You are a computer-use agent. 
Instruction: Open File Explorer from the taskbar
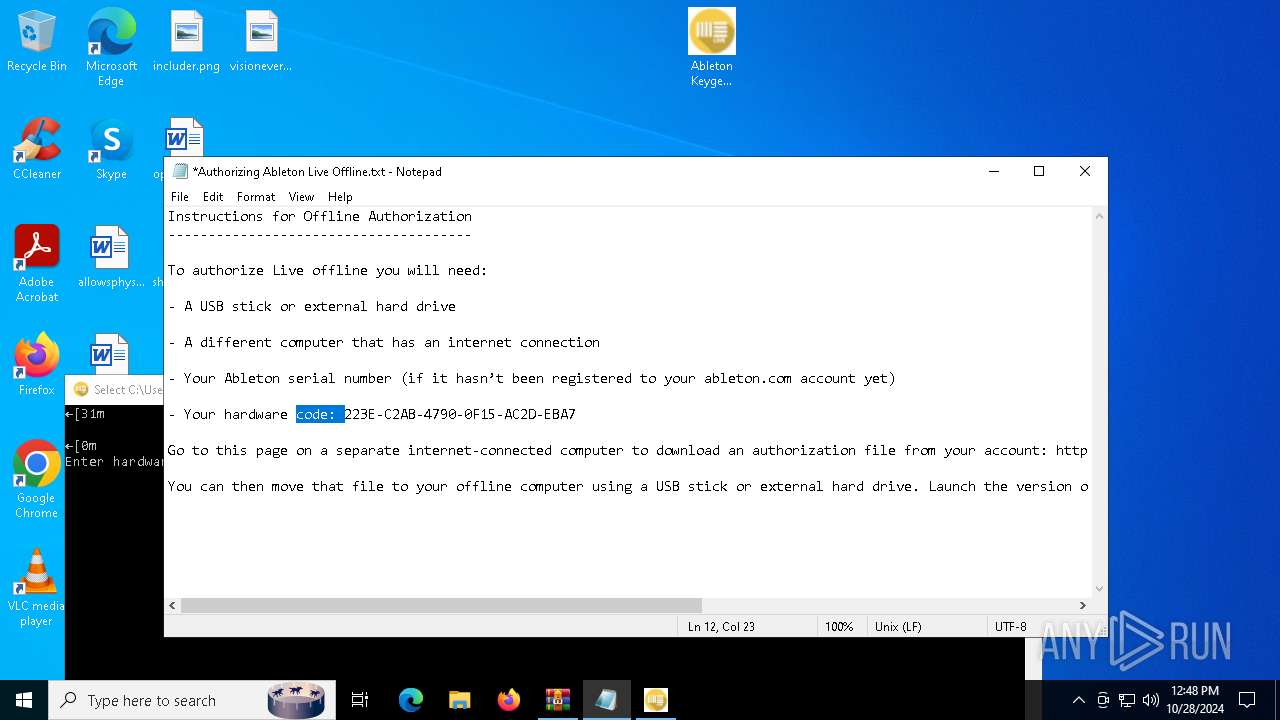point(460,700)
